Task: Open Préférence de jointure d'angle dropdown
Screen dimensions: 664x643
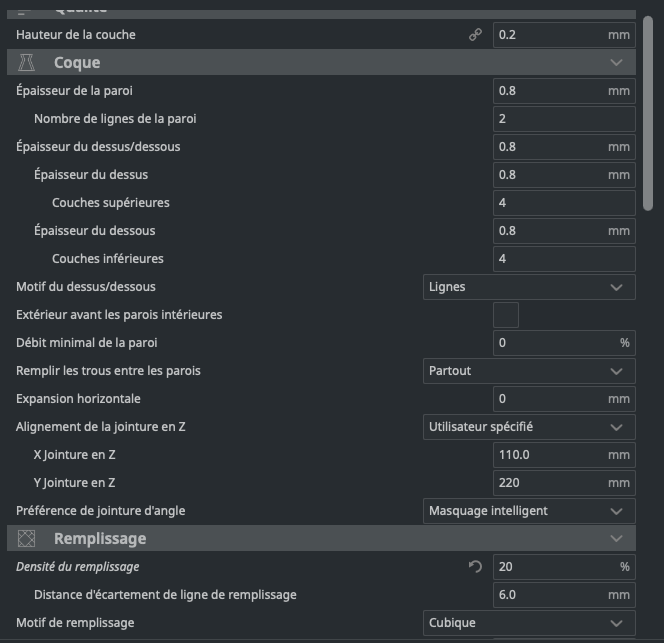Action: pyautogui.click(x=529, y=511)
